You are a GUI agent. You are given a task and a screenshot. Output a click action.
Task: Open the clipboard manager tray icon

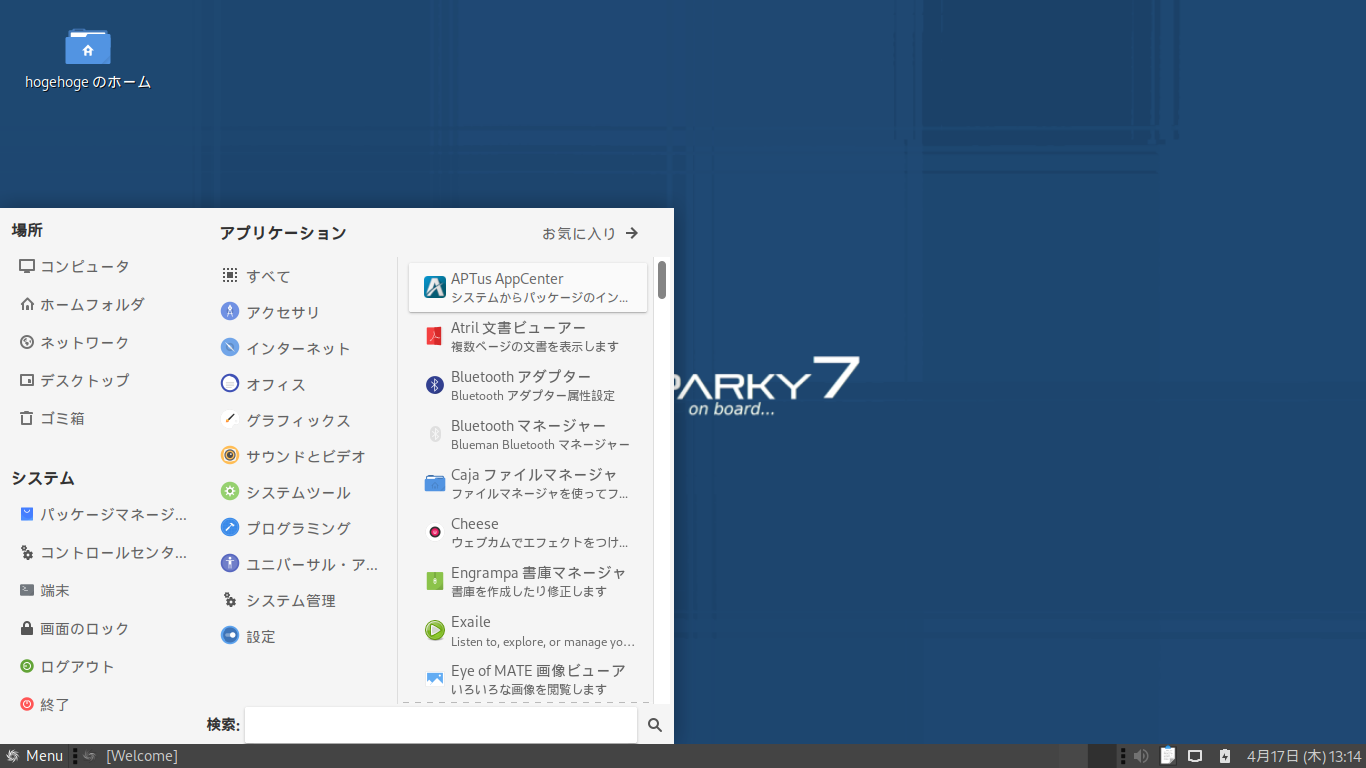click(1167, 756)
